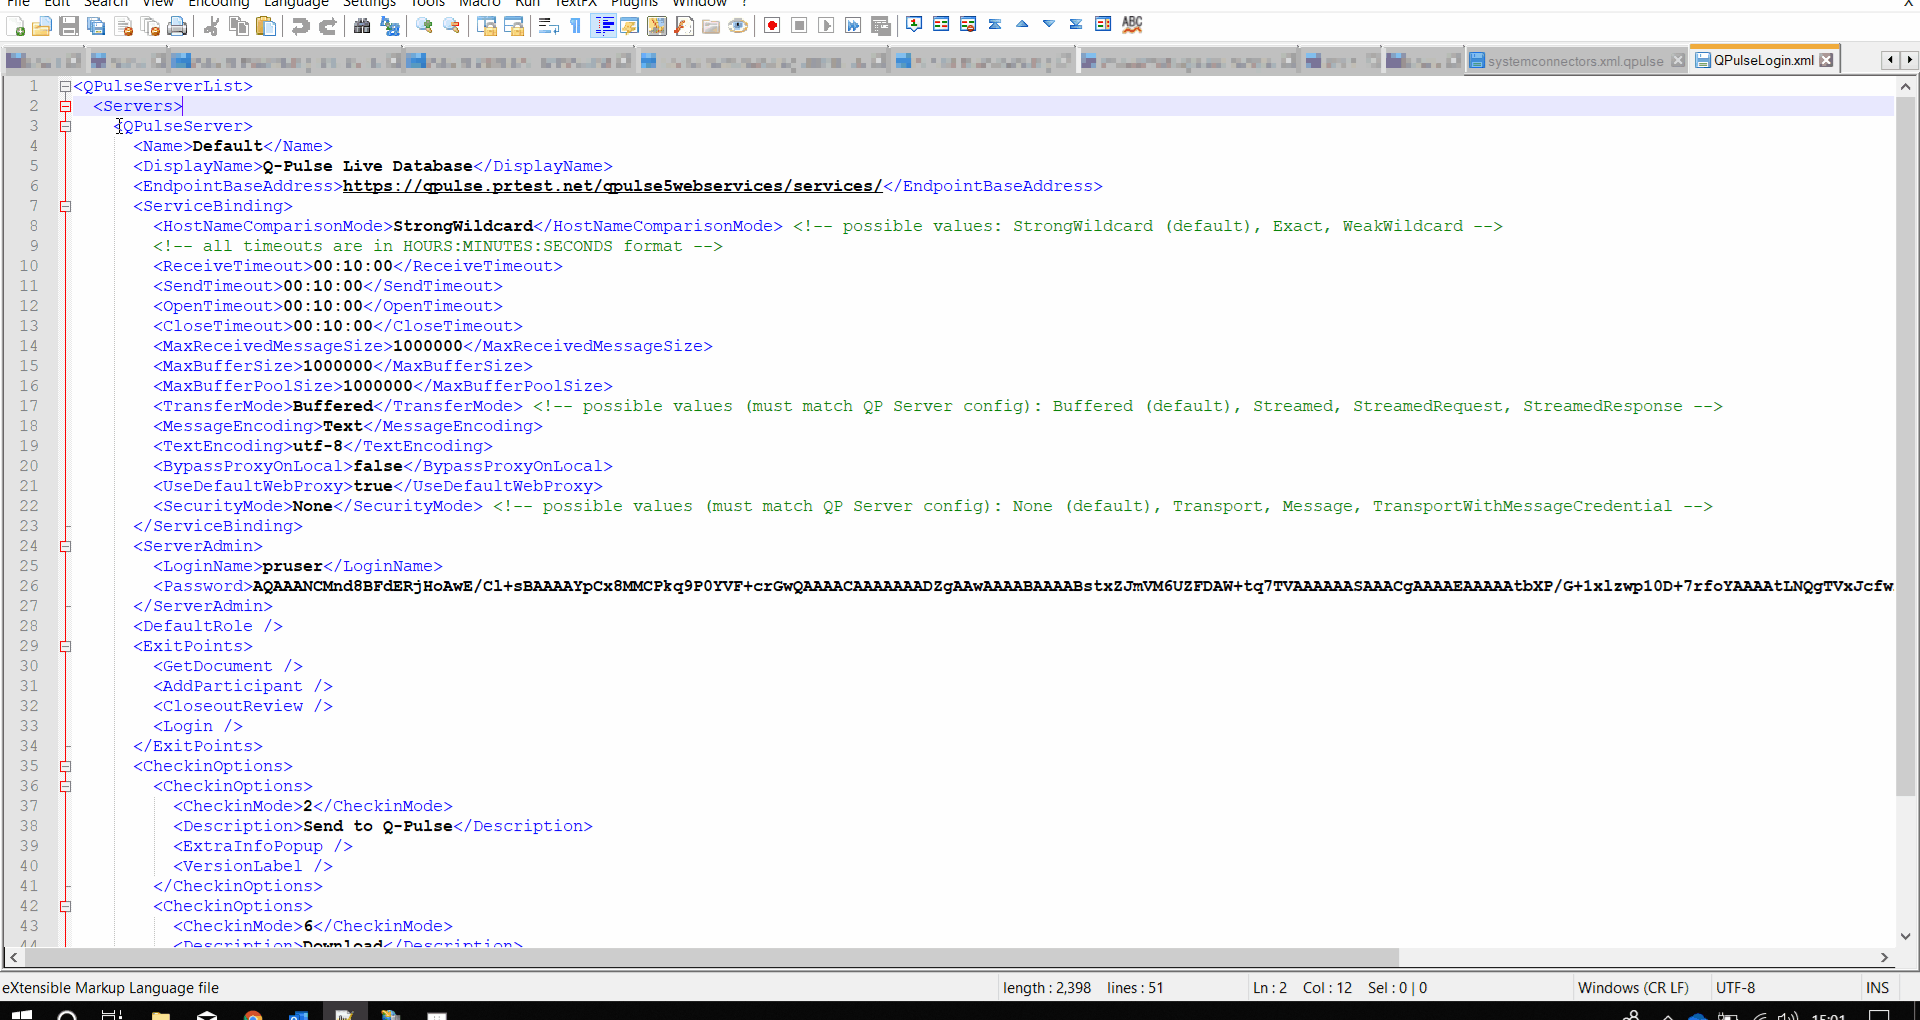Print the document with the printer icon
1920x1020 pixels.
[177, 26]
